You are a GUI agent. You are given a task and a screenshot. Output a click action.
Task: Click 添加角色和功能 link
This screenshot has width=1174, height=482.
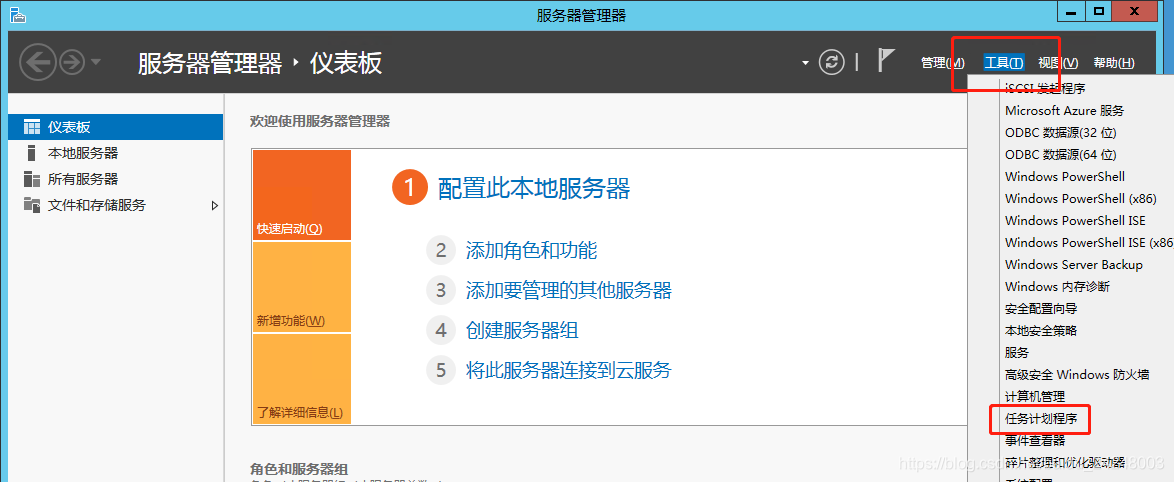(531, 250)
